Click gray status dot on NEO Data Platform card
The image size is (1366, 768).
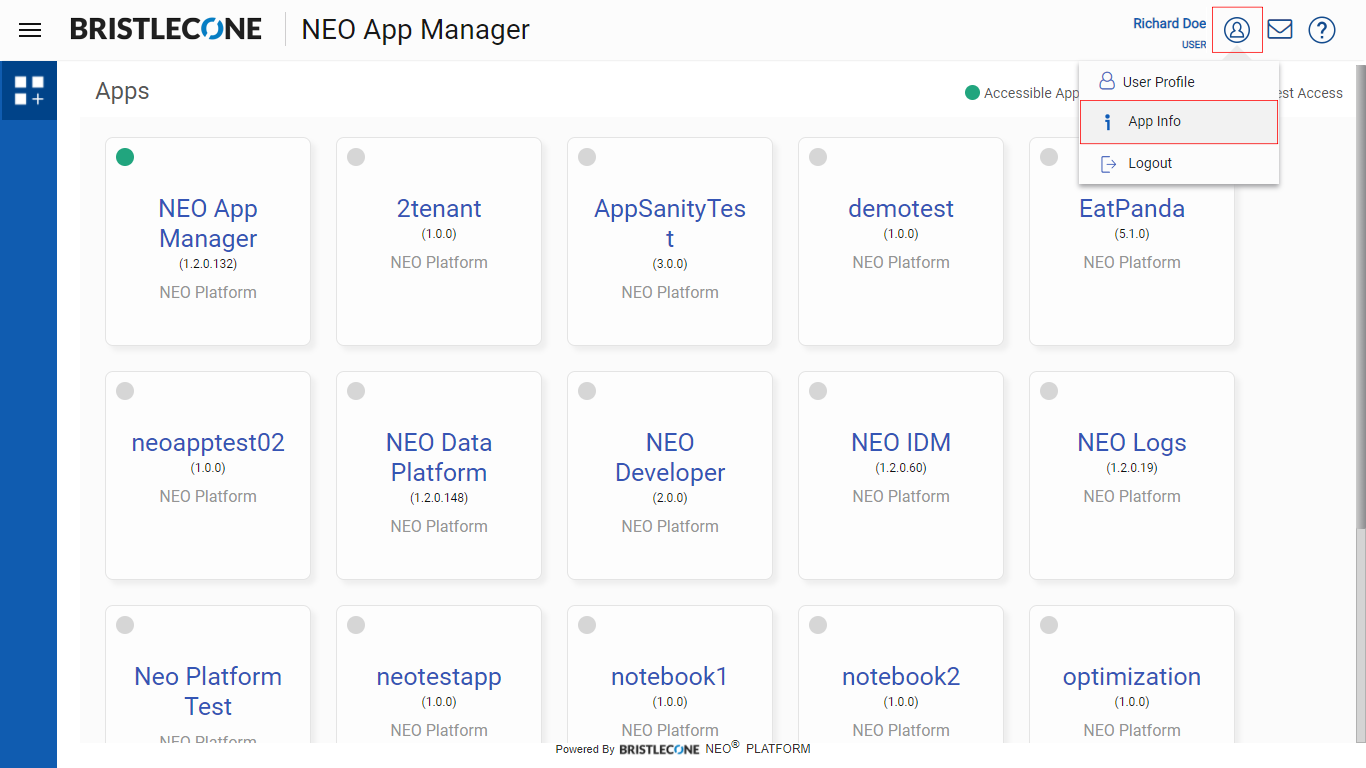(356, 391)
